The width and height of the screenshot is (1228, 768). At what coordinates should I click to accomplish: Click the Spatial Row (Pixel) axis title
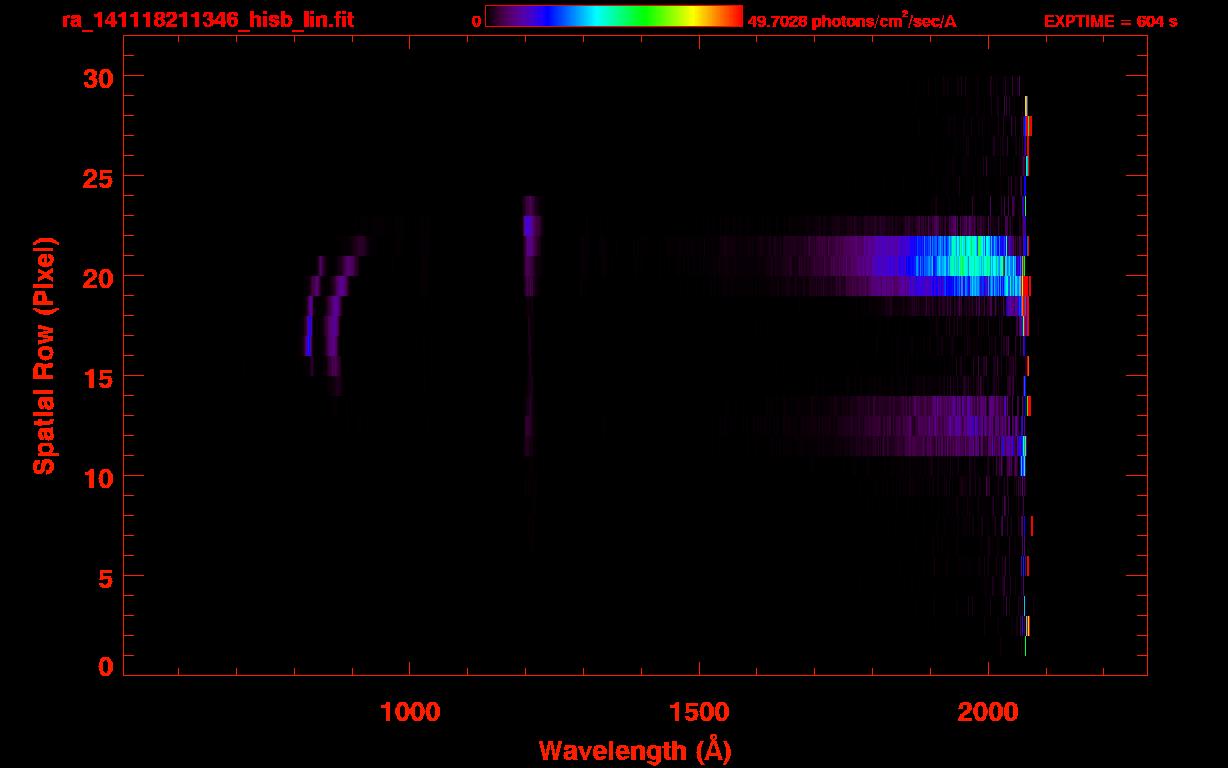click(44, 355)
